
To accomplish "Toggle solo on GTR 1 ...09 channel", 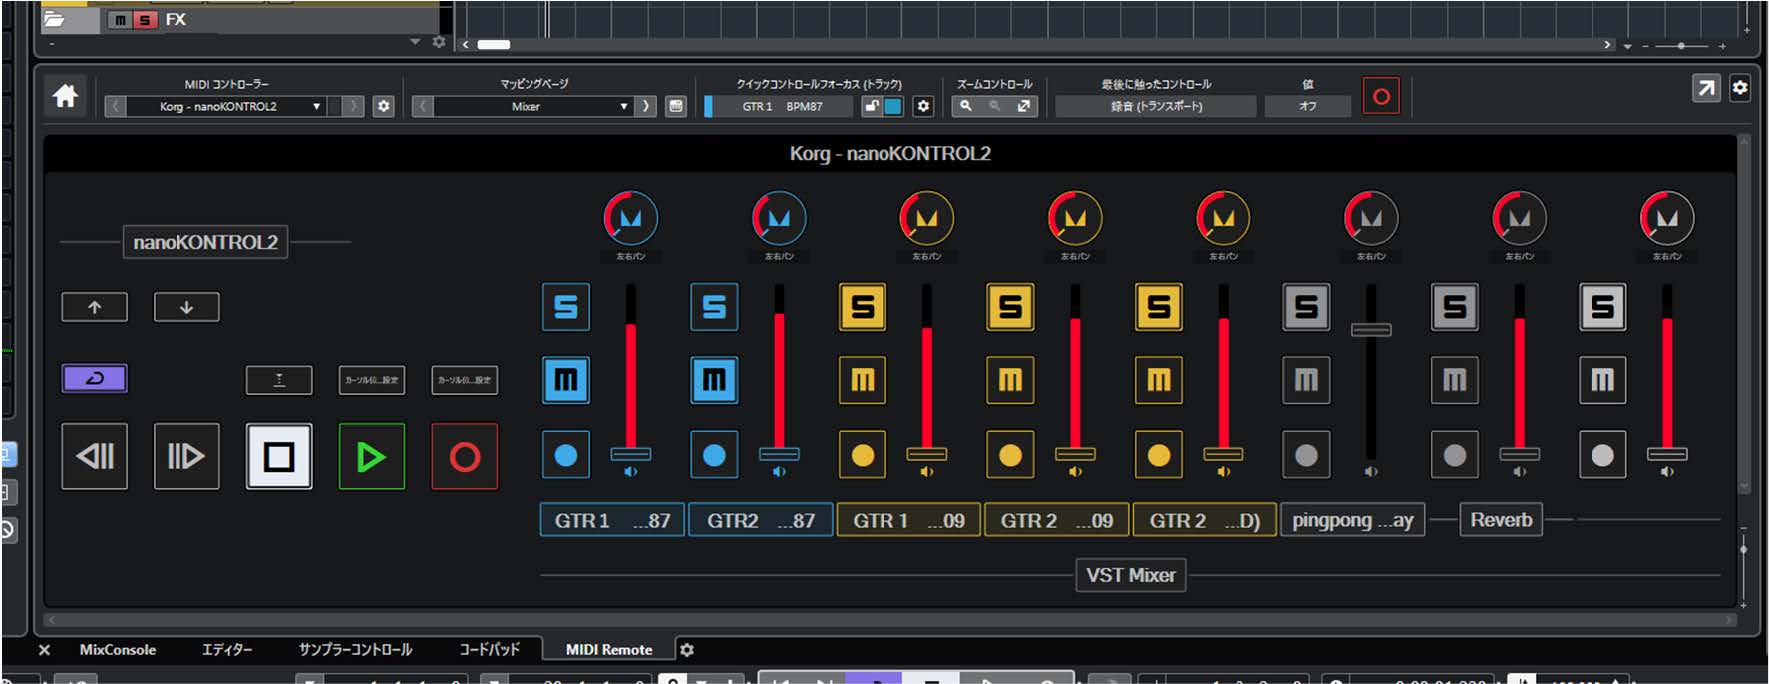I will pos(862,307).
